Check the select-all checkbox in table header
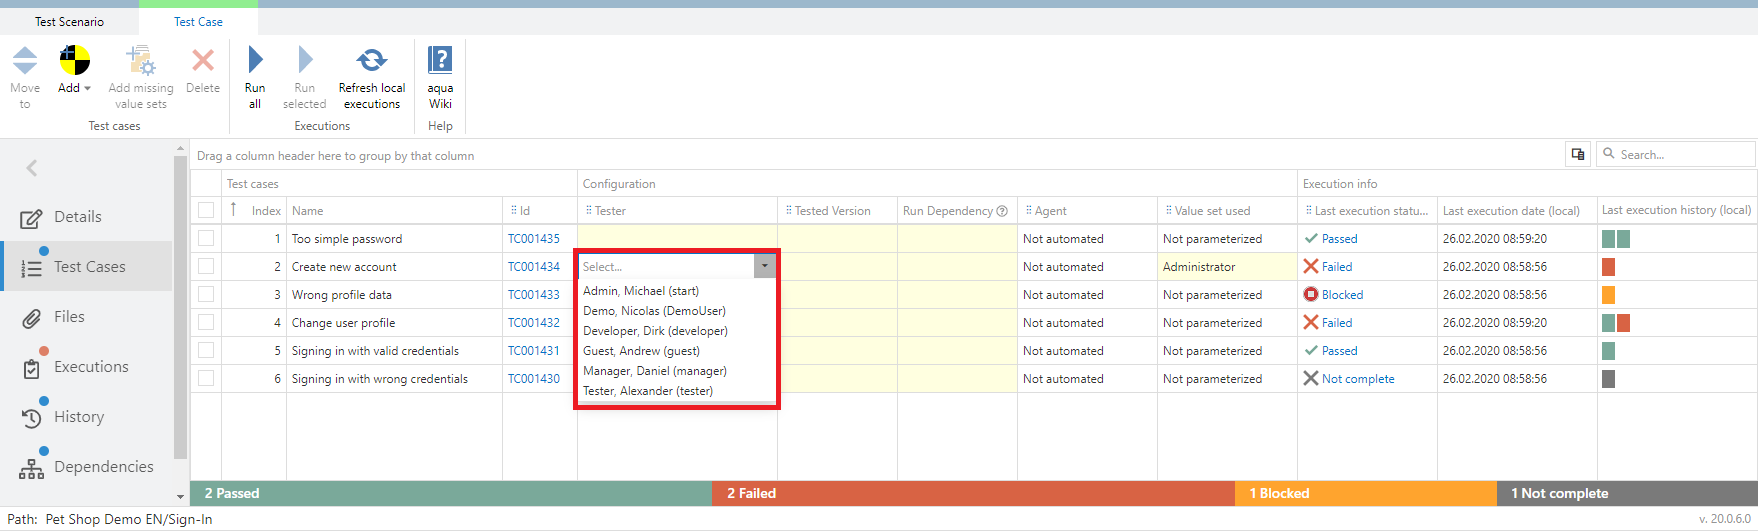 click(206, 210)
